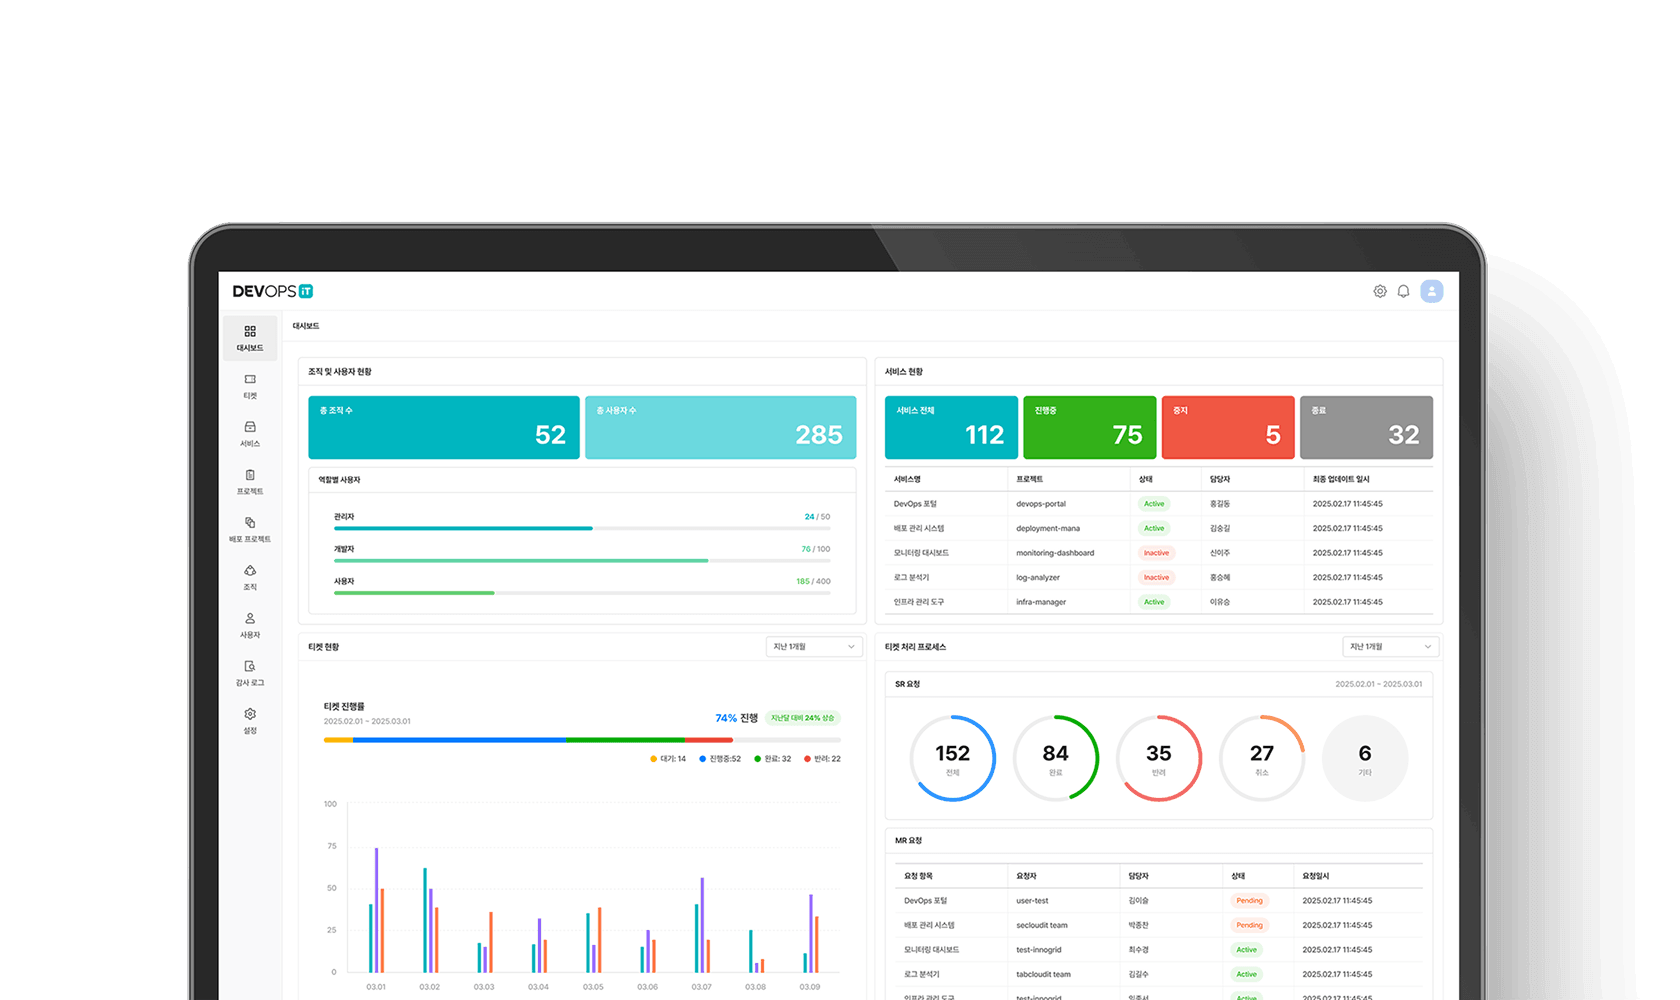Open the 티켓 ticket icon in sidebar

[250, 386]
